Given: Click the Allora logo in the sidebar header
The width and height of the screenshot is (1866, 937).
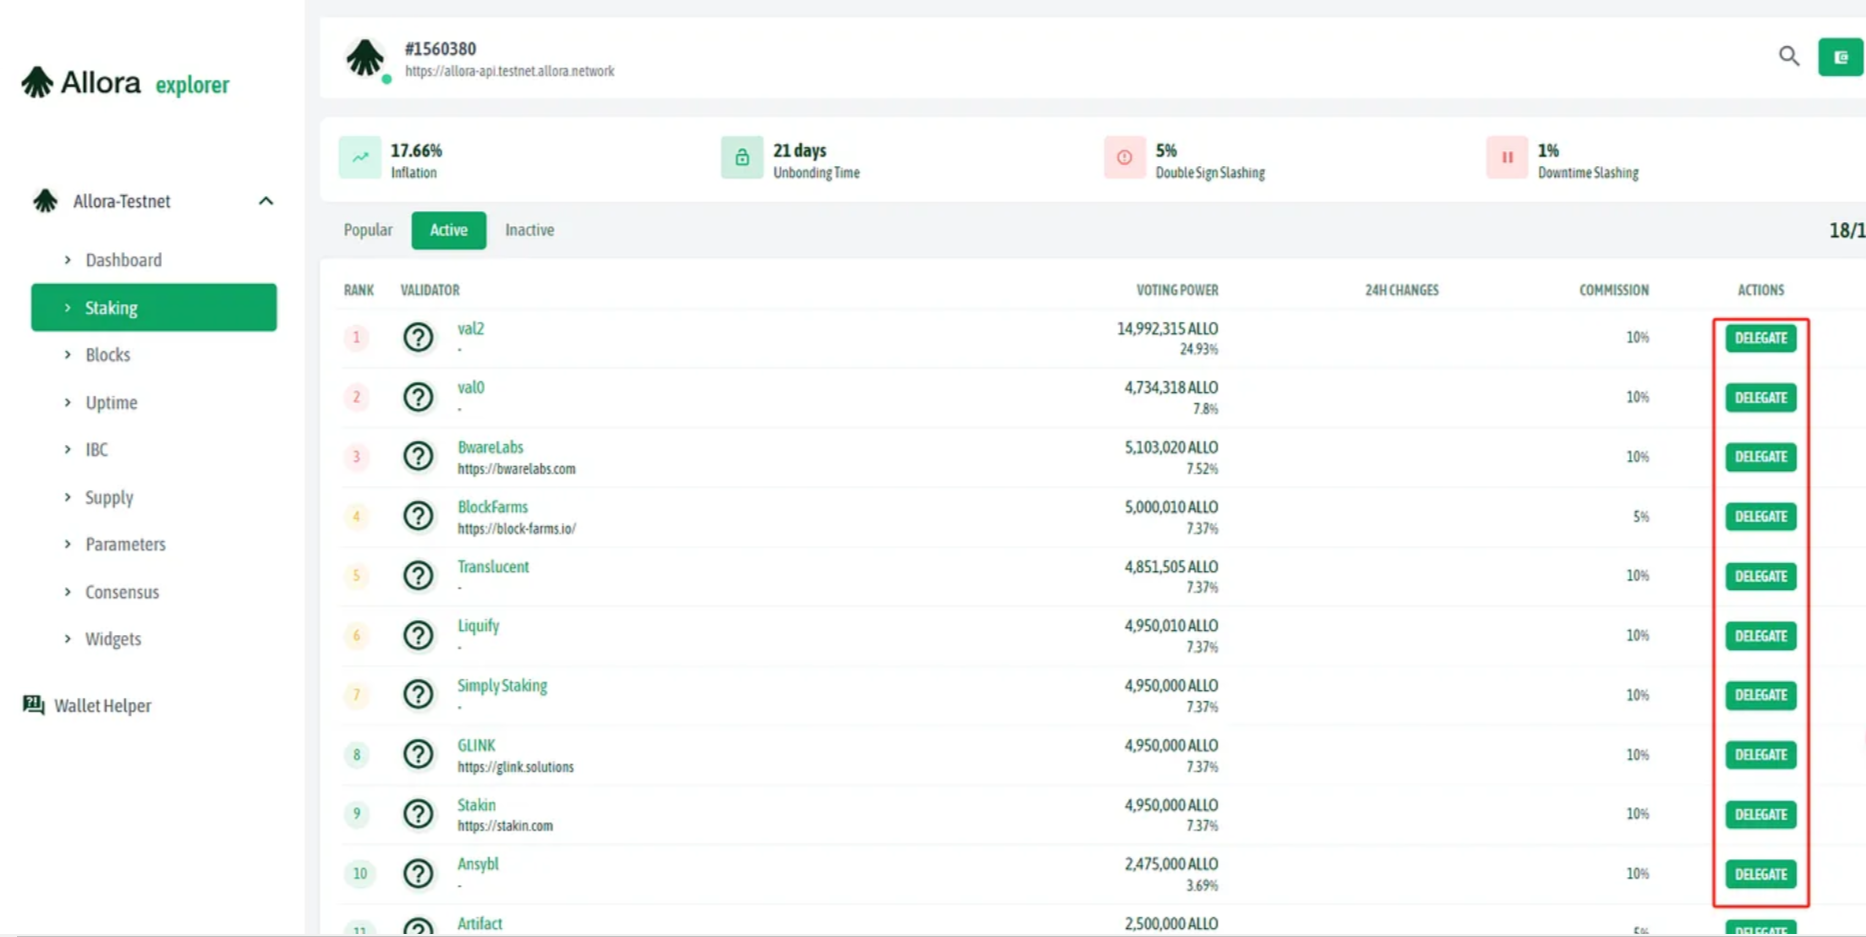Looking at the screenshot, I should 38,82.
